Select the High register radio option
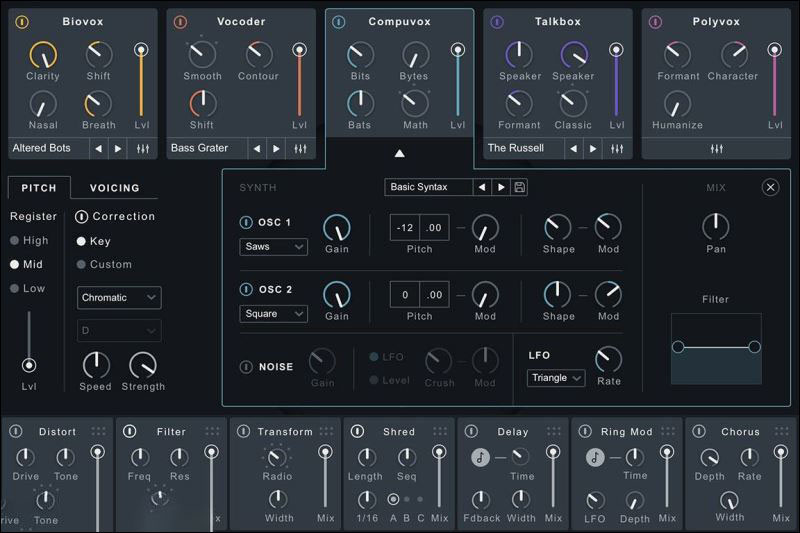800x533 pixels. pos(16,240)
